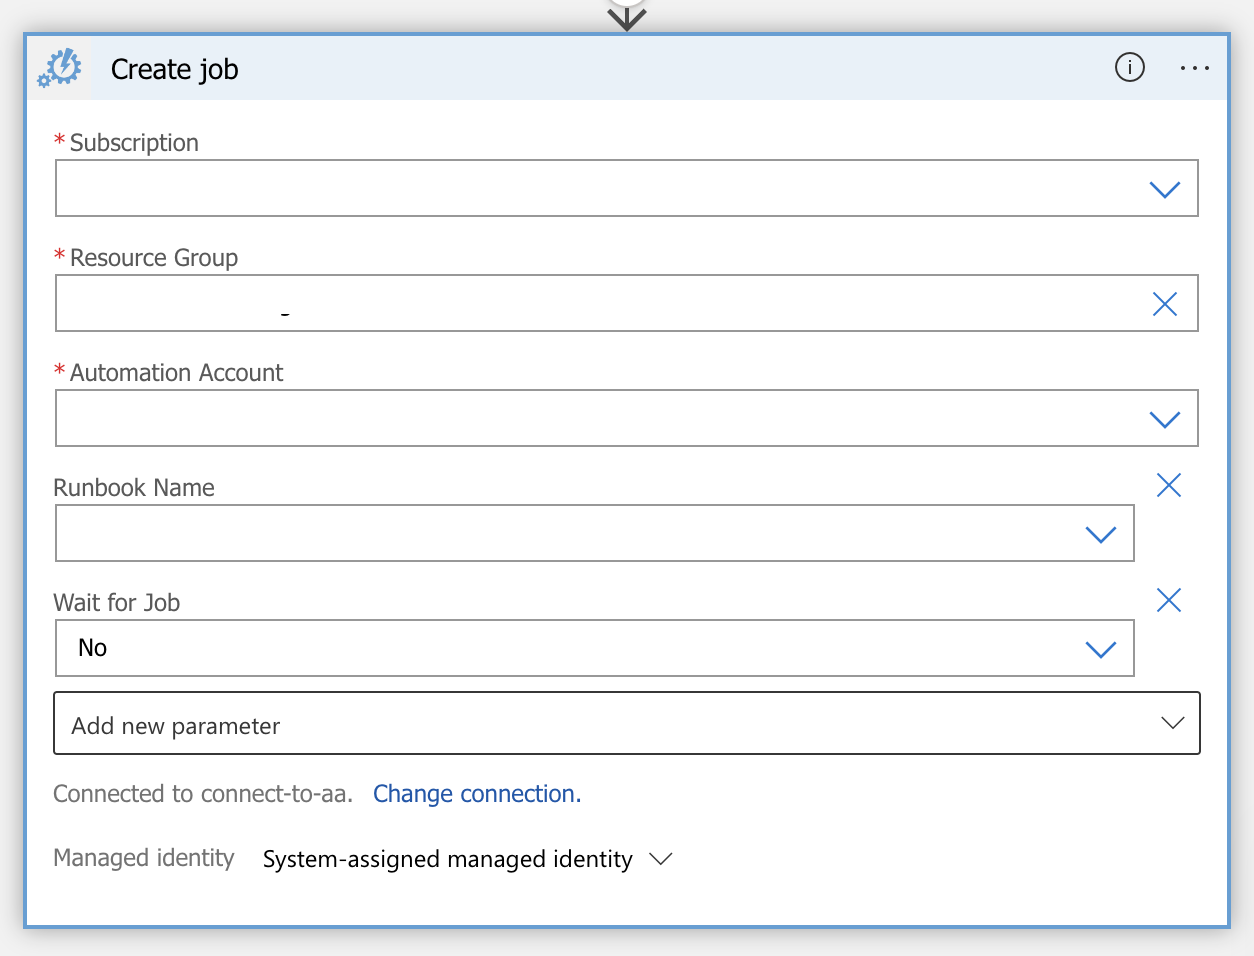Screen dimensions: 1254x956
Task: Select the 'No' value in Wait for Job
Action: coord(93,648)
